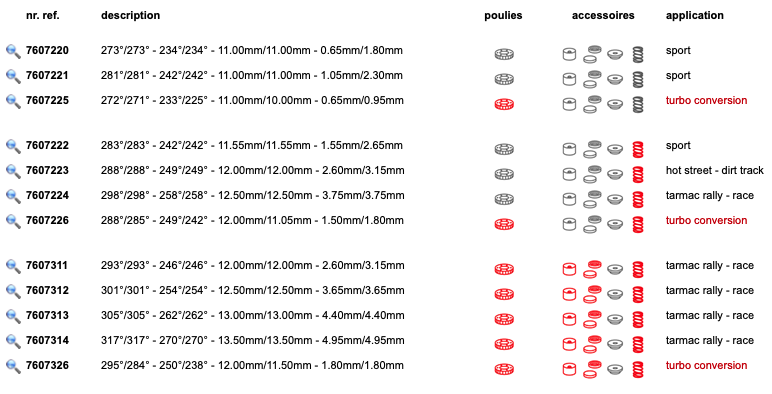Viewport: 772px width, 394px height.
Task: Click the poulies column header
Action: 503,15
